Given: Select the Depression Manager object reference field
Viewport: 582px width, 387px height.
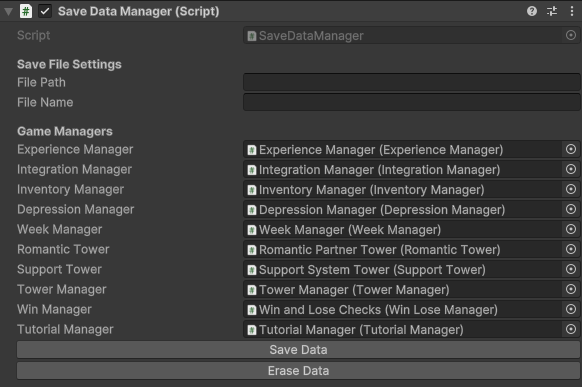Looking at the screenshot, I should point(402,210).
